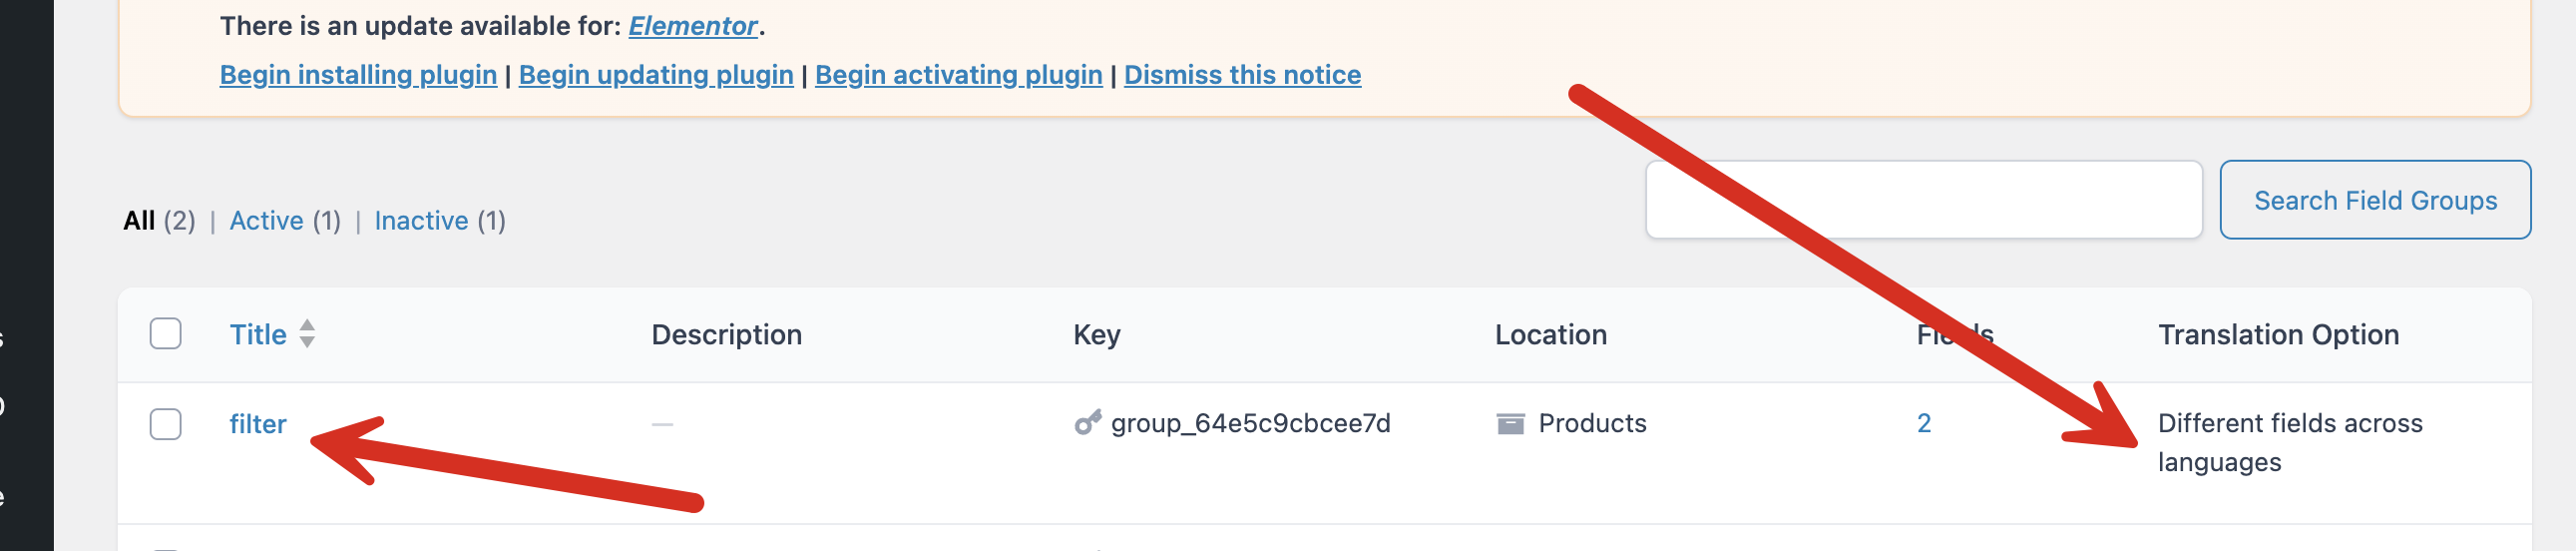Filter list to Inactive field groups
Screen dimensions: 2576x551
[x=440, y=220]
